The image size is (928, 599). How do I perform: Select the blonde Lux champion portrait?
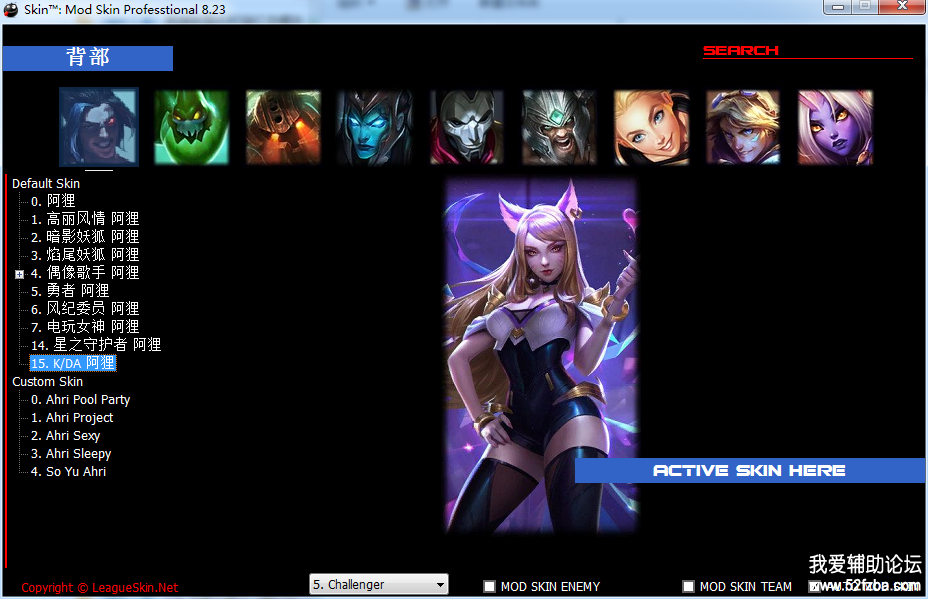[x=651, y=127]
